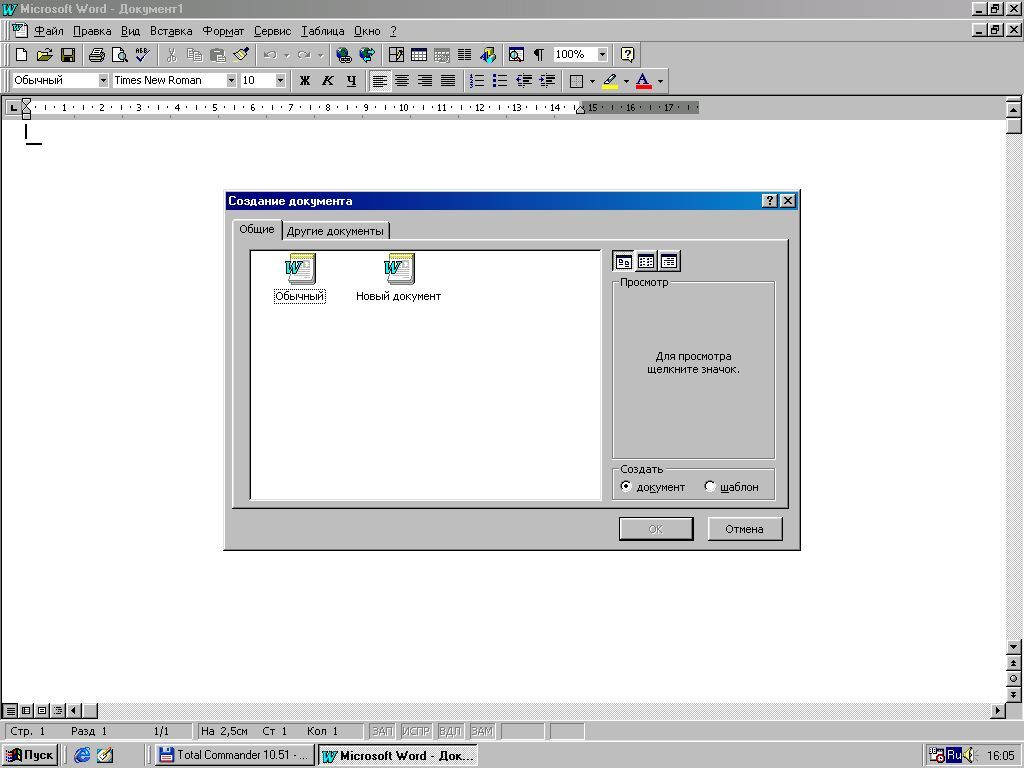Click the Decrease Indent icon
Viewport: 1024px width, 768px height.
click(524, 80)
